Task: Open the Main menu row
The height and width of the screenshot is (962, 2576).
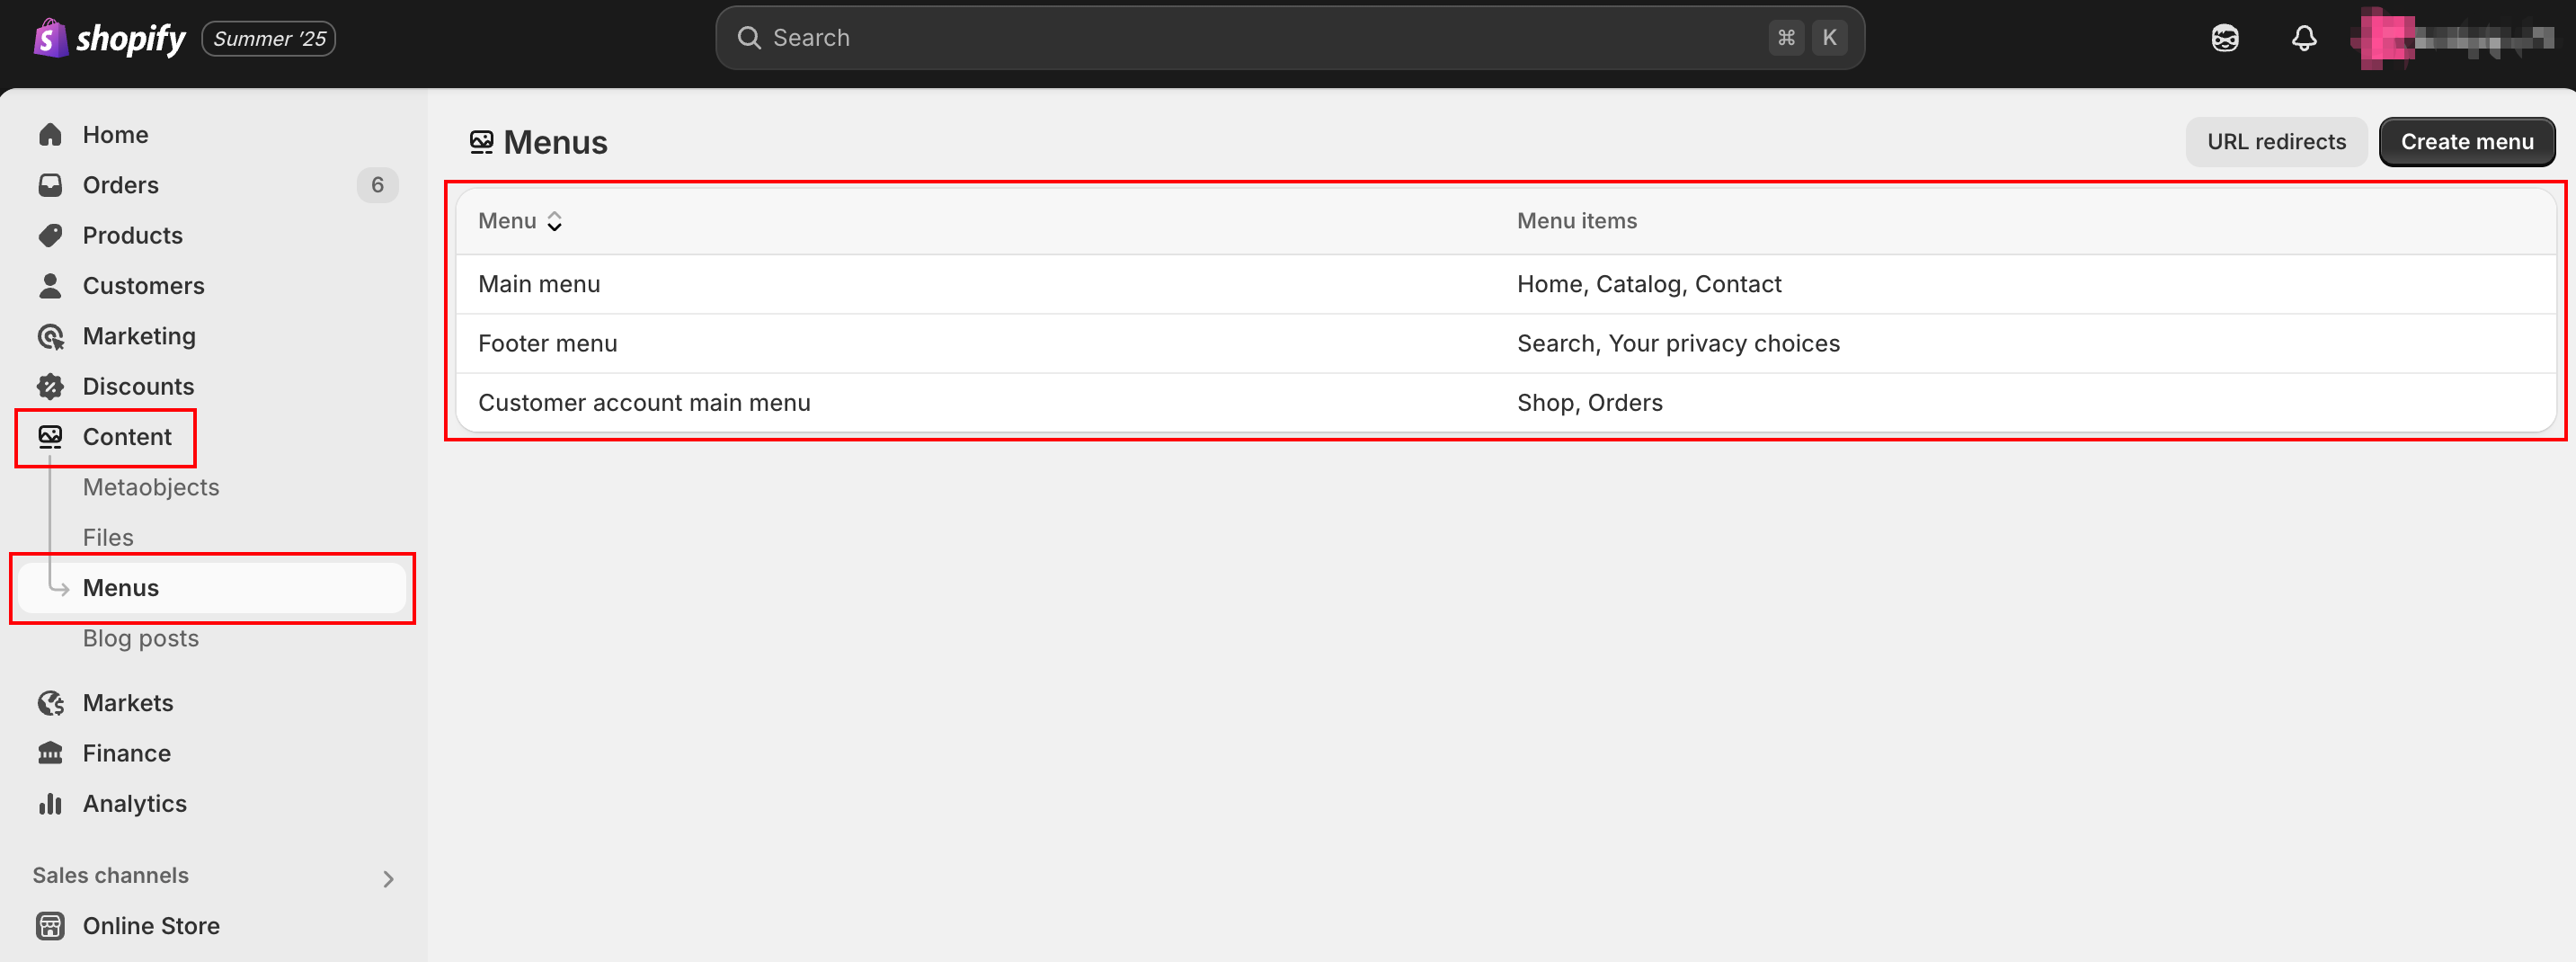Action: (1506, 284)
